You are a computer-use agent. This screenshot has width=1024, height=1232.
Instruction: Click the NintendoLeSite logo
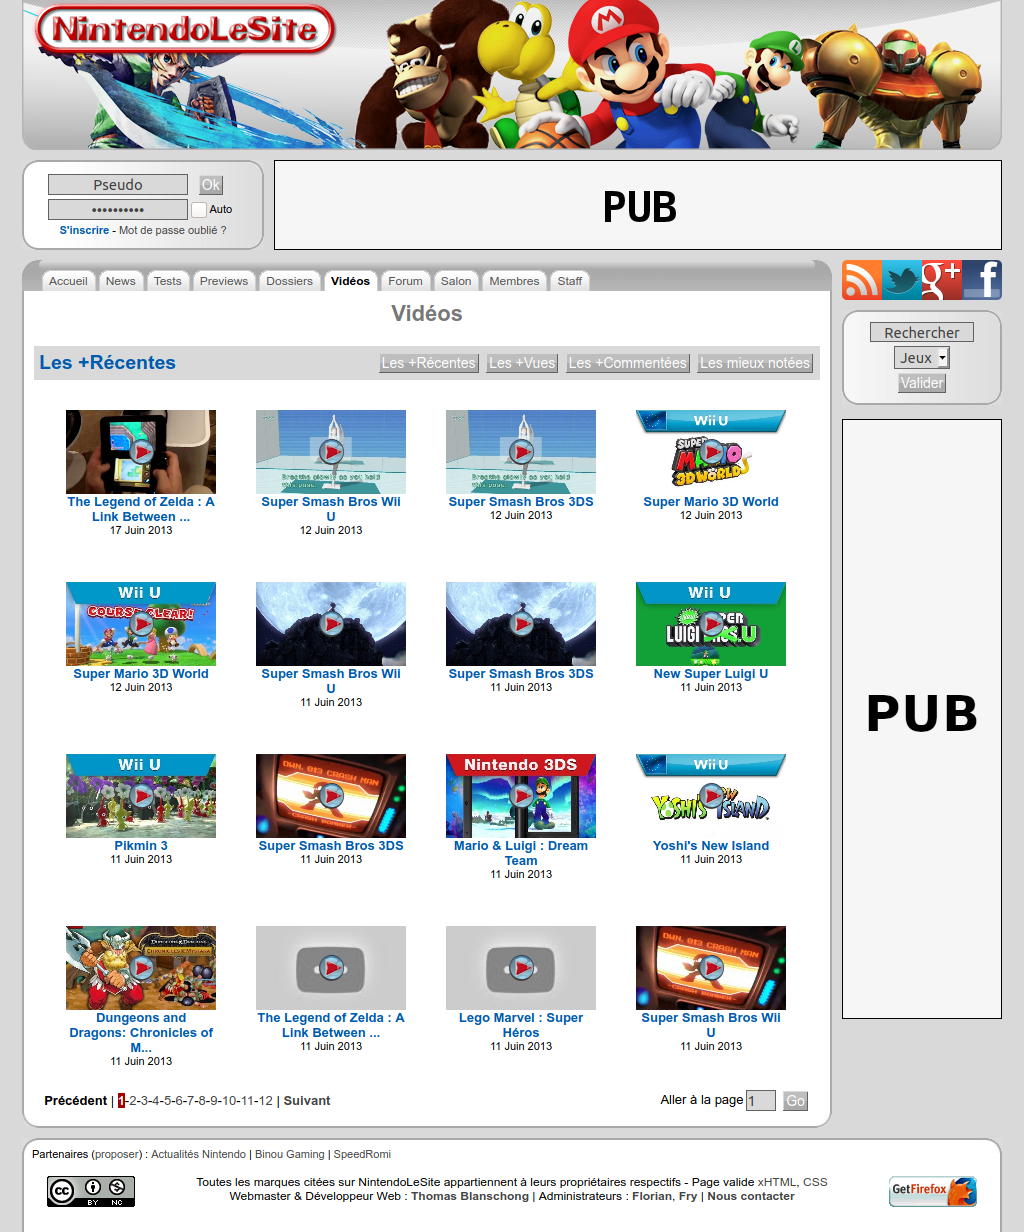184,30
